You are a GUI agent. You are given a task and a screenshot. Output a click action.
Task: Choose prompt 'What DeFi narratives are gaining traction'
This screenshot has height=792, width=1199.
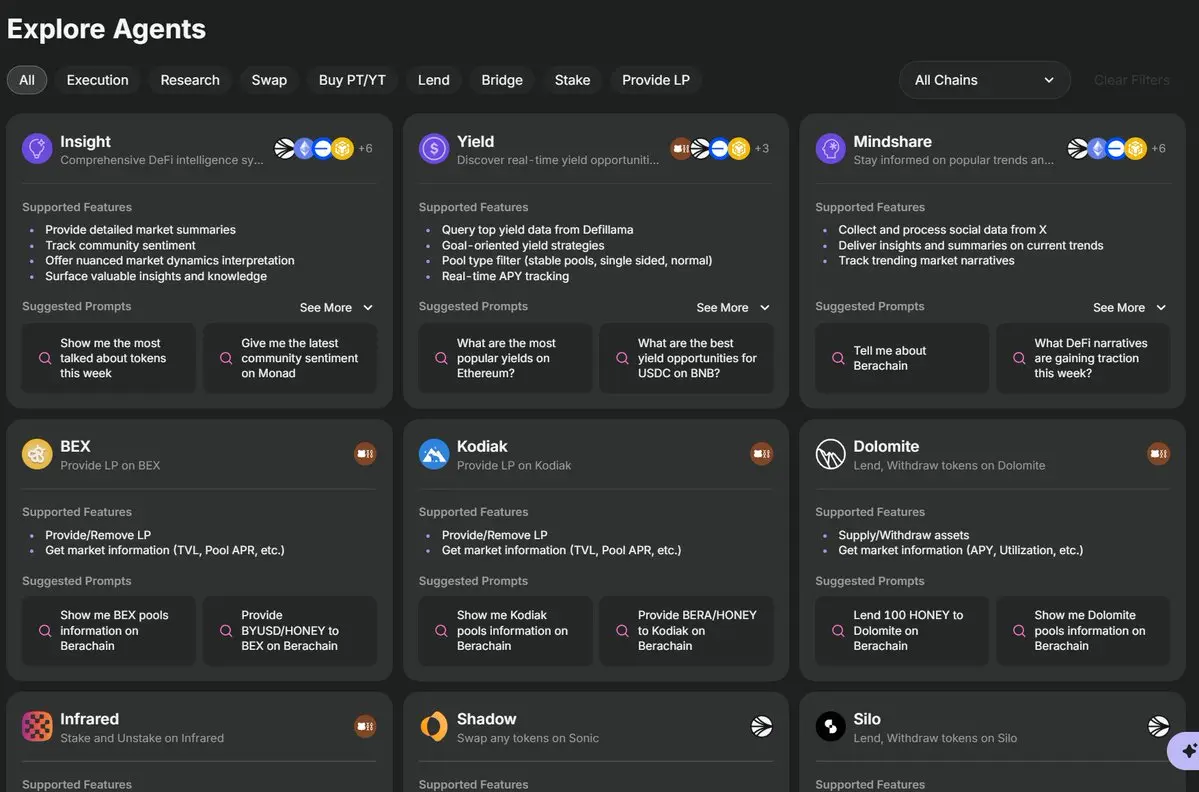tap(1084, 358)
